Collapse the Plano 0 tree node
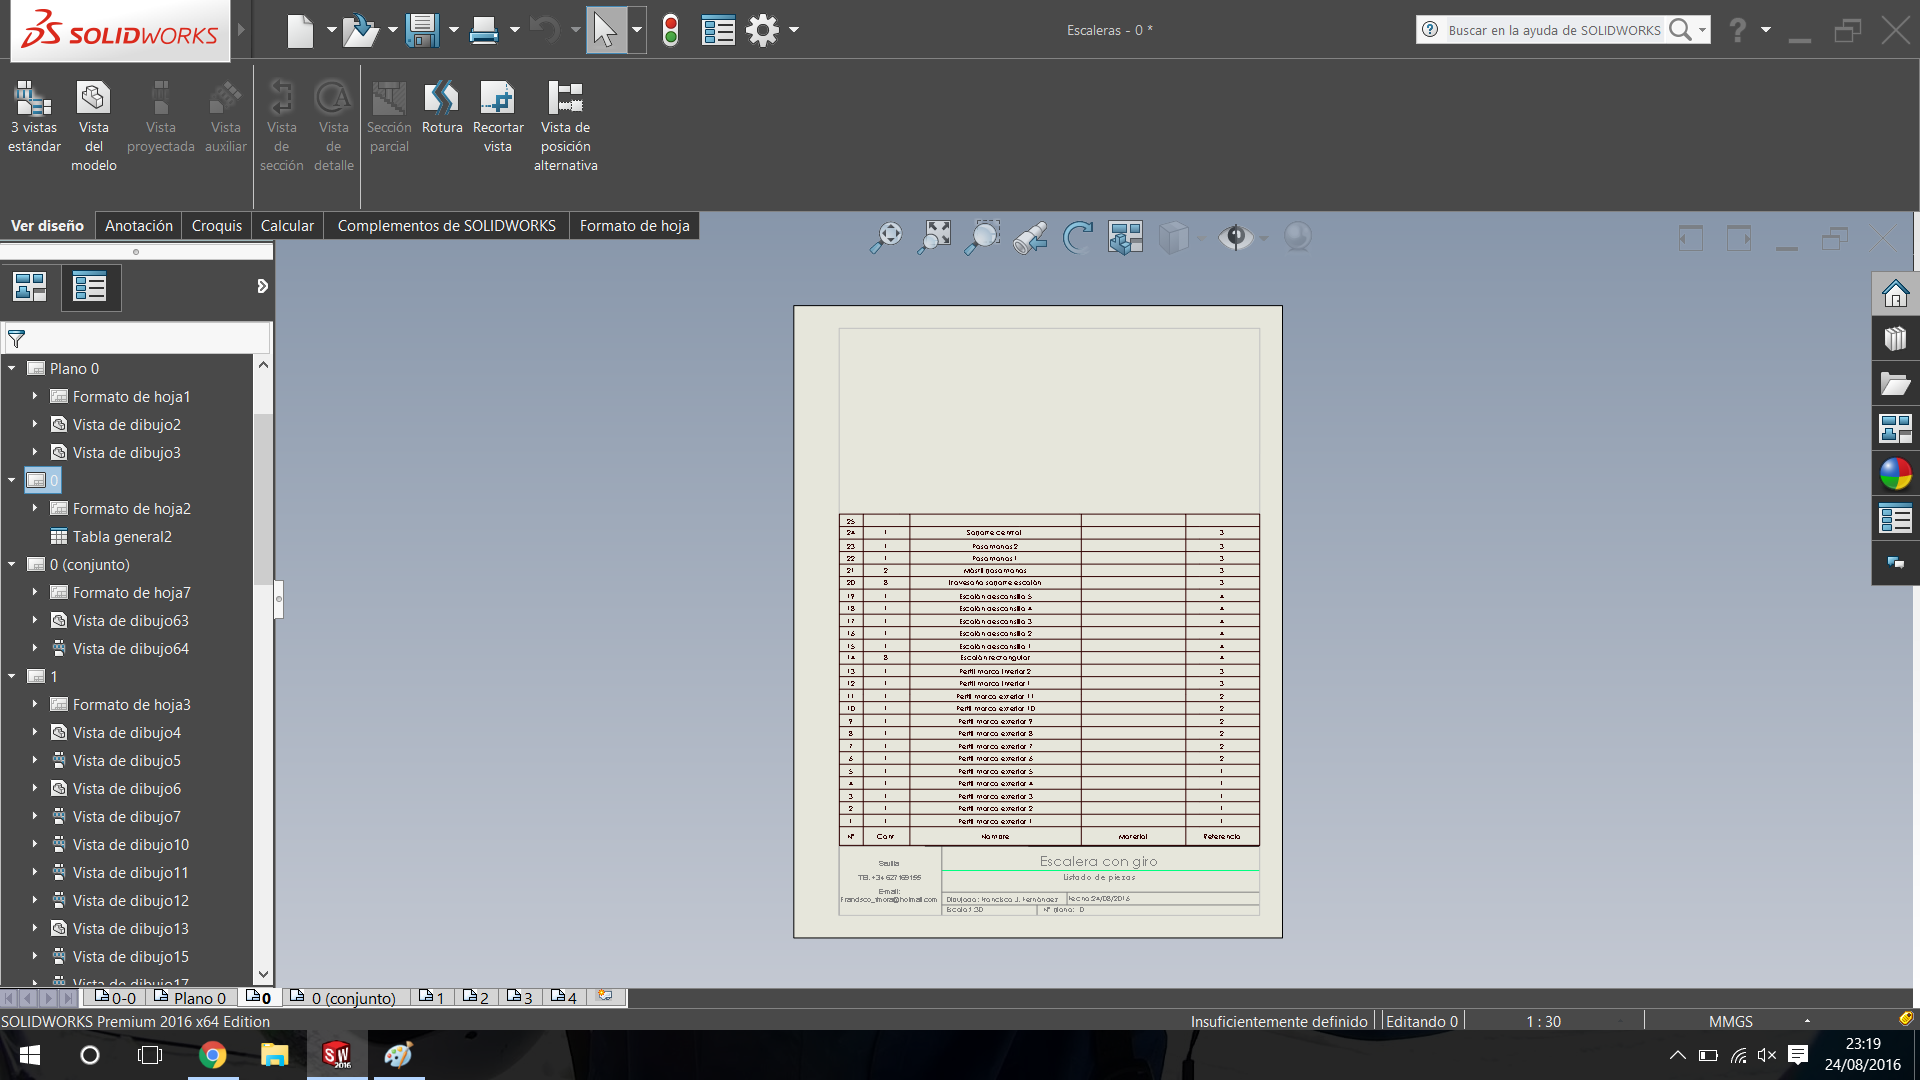1920x1080 pixels. (12, 368)
